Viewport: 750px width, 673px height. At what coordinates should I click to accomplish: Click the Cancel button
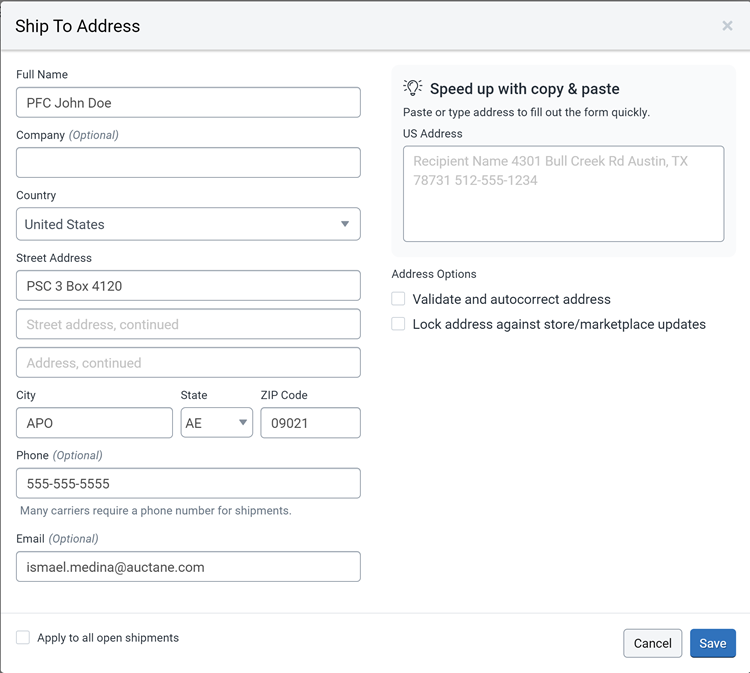point(652,643)
